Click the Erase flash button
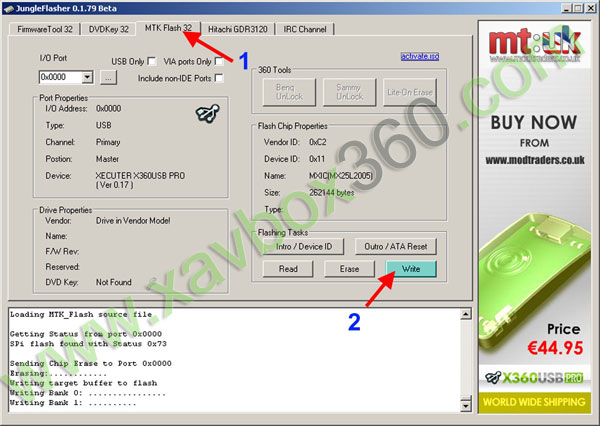The height and width of the screenshot is (426, 600). [349, 269]
